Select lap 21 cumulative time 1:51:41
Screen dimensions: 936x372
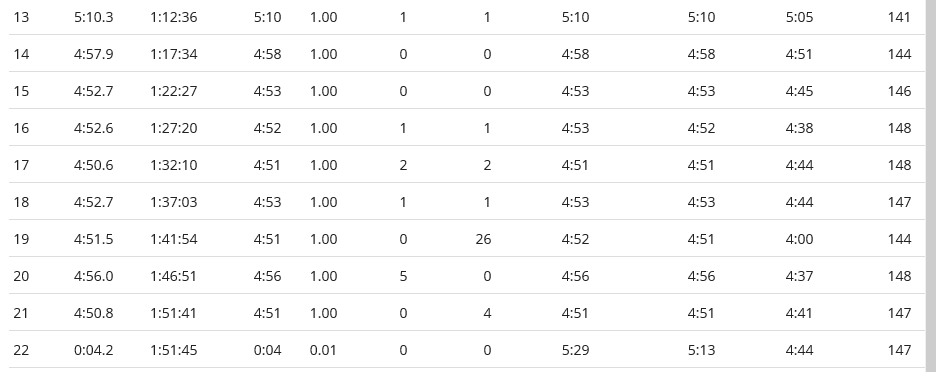tap(174, 313)
